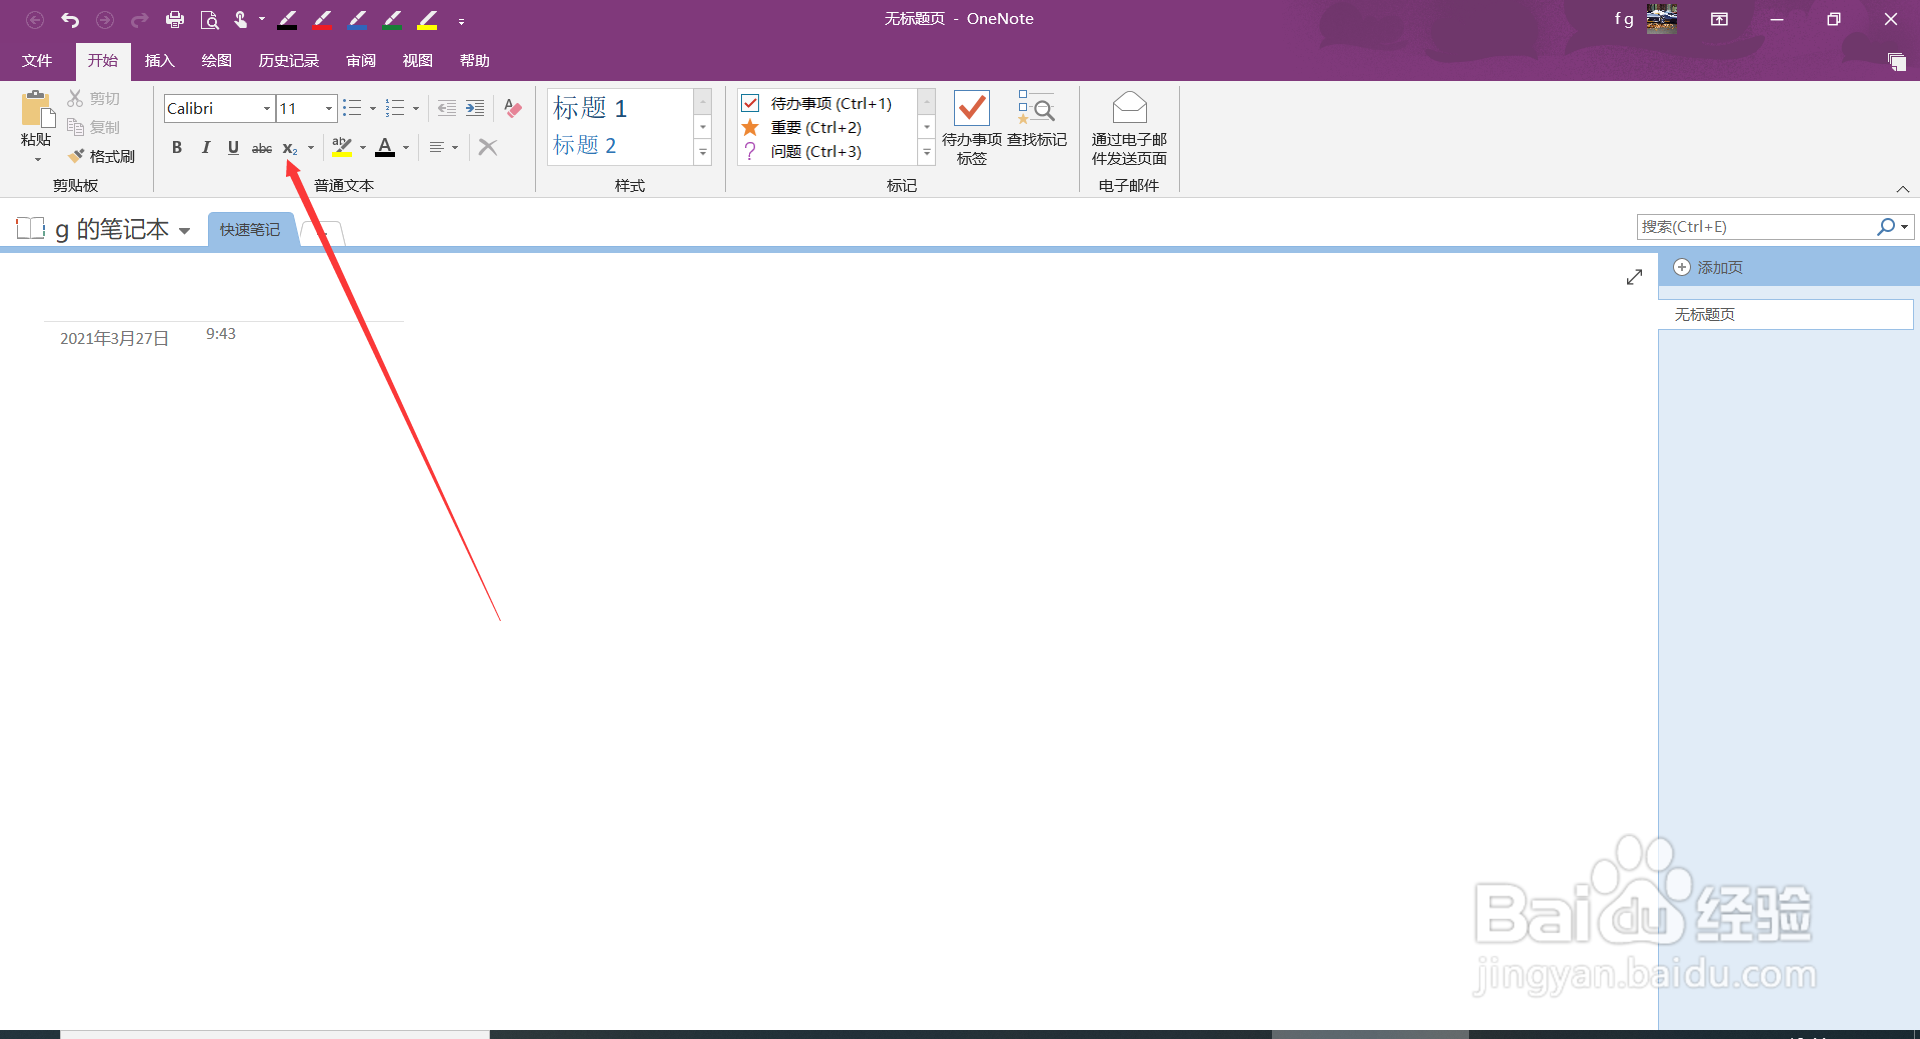Select the yellow highlighter pen

pos(428,19)
